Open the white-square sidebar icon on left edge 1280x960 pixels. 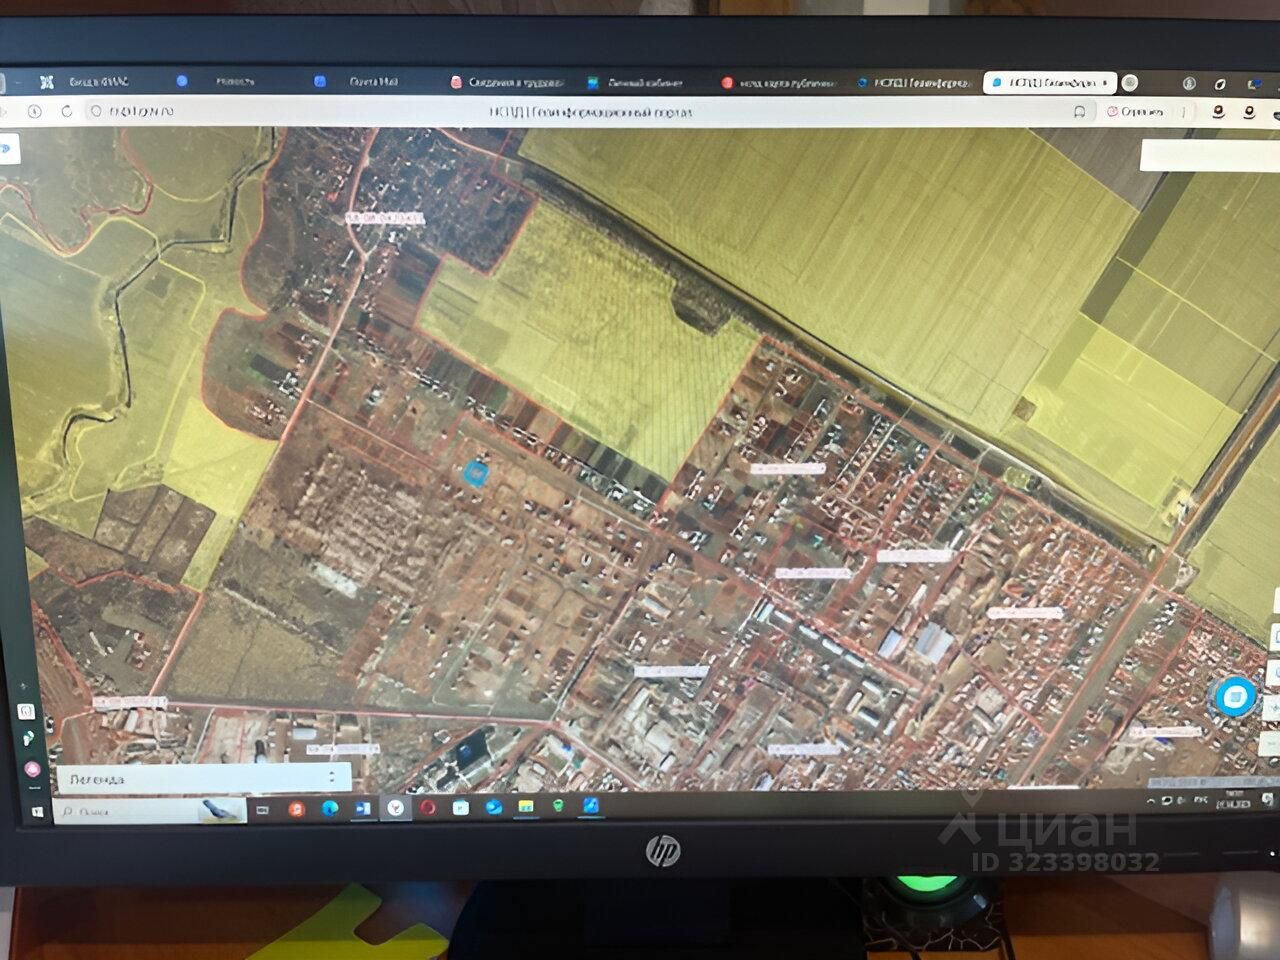click(27, 712)
